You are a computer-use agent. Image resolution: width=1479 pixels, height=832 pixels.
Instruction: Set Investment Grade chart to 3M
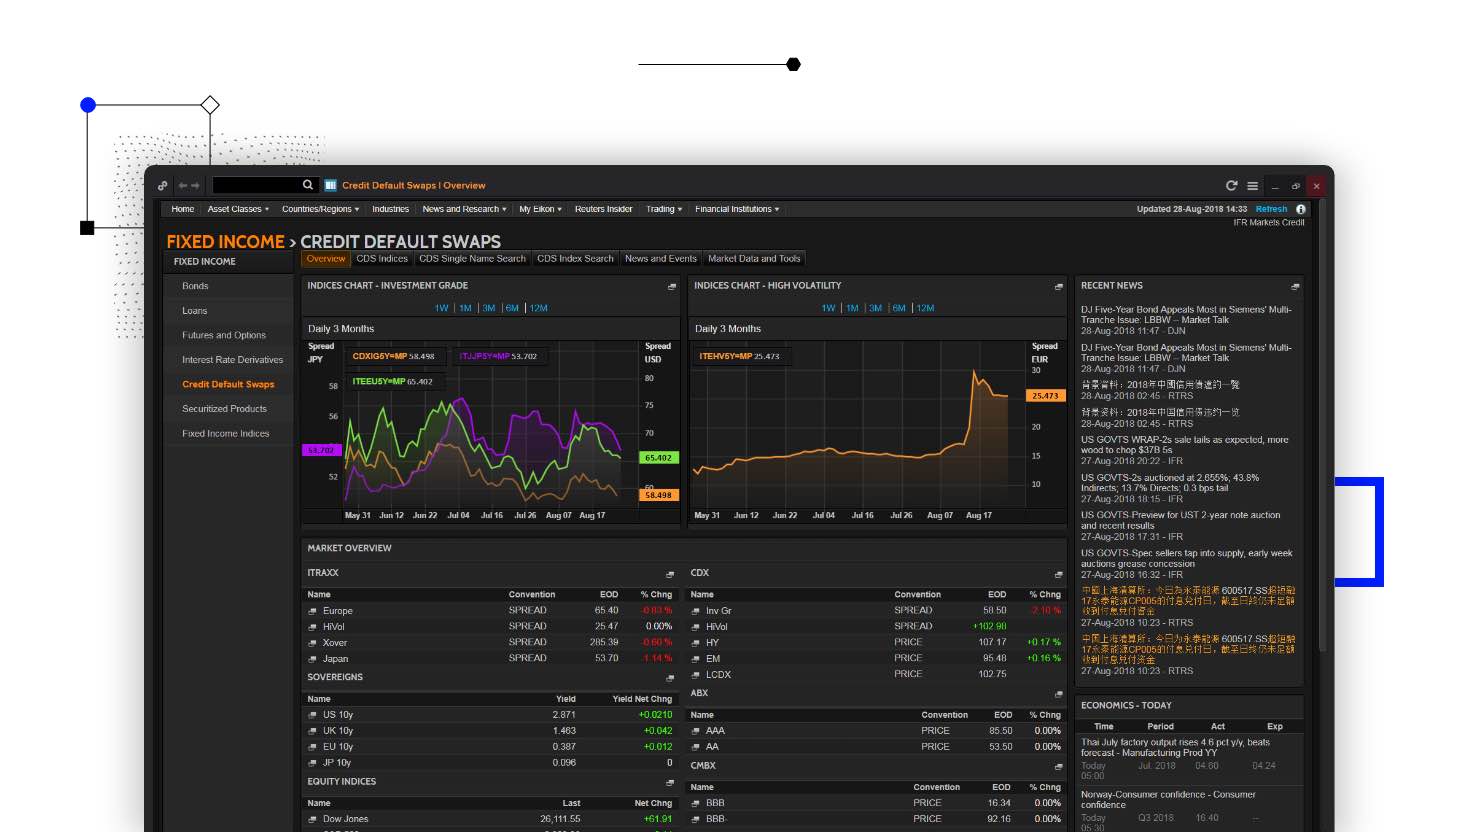[x=489, y=308]
